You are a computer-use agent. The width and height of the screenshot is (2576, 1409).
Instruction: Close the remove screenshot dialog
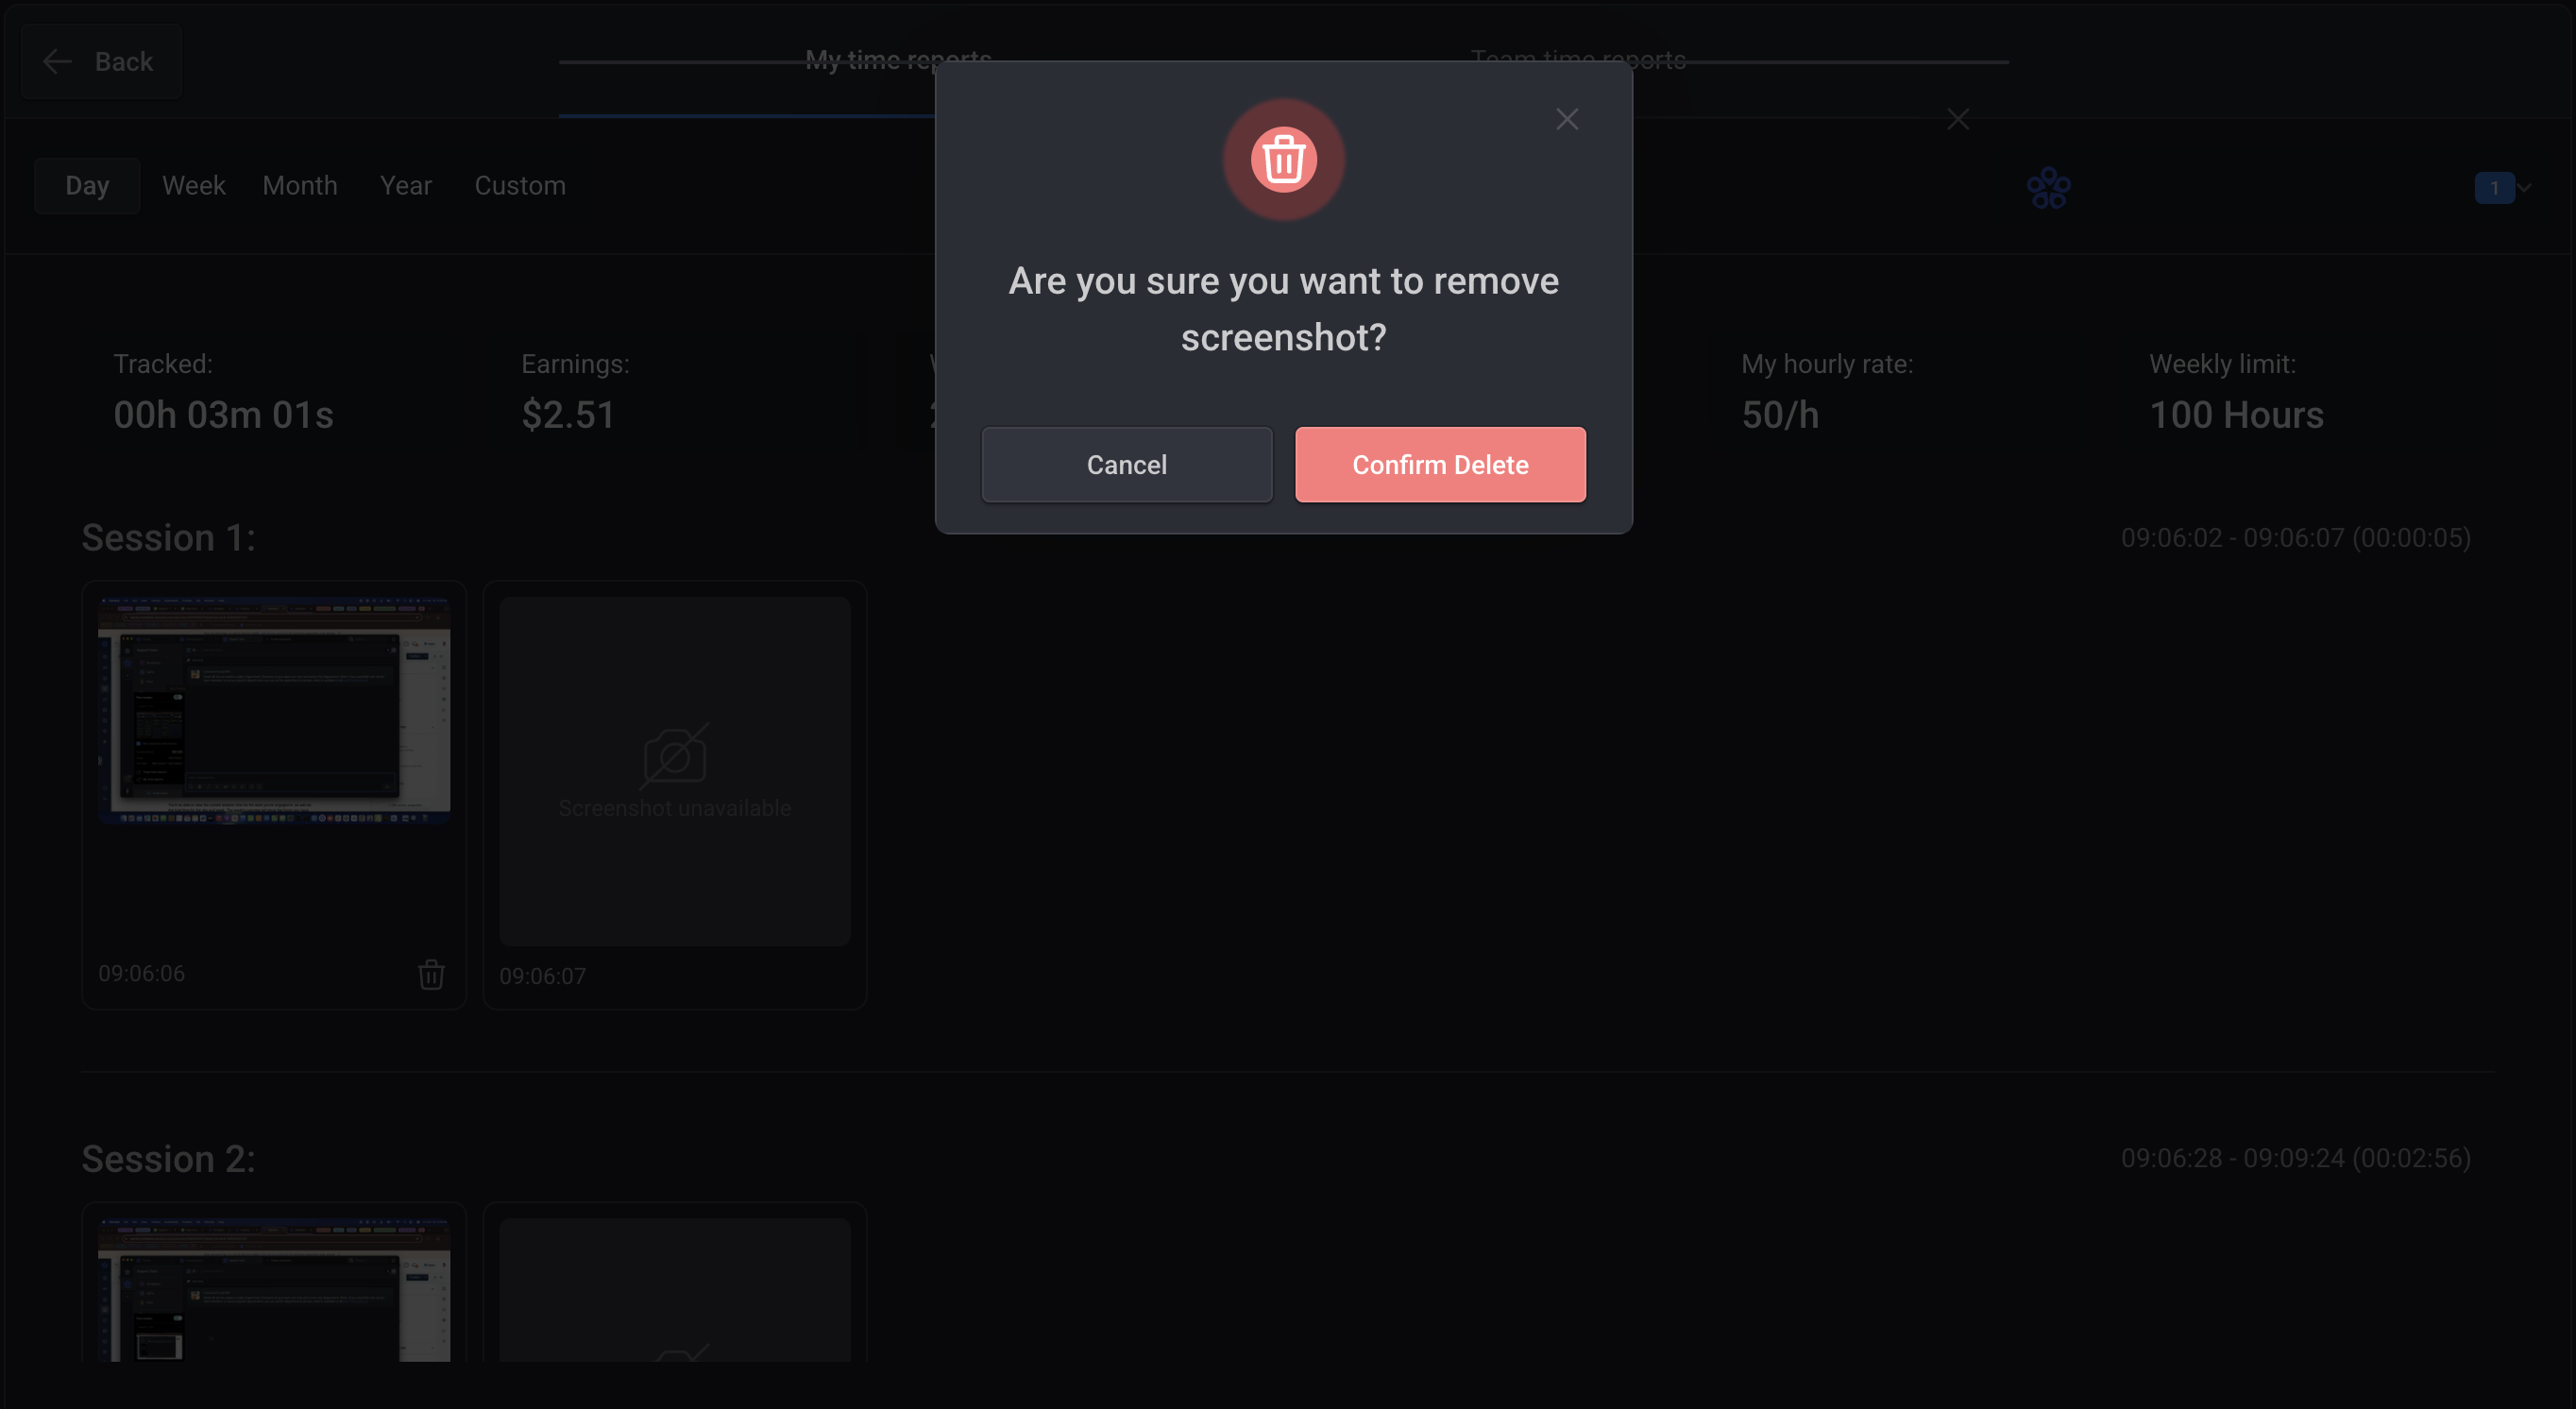tap(1566, 119)
